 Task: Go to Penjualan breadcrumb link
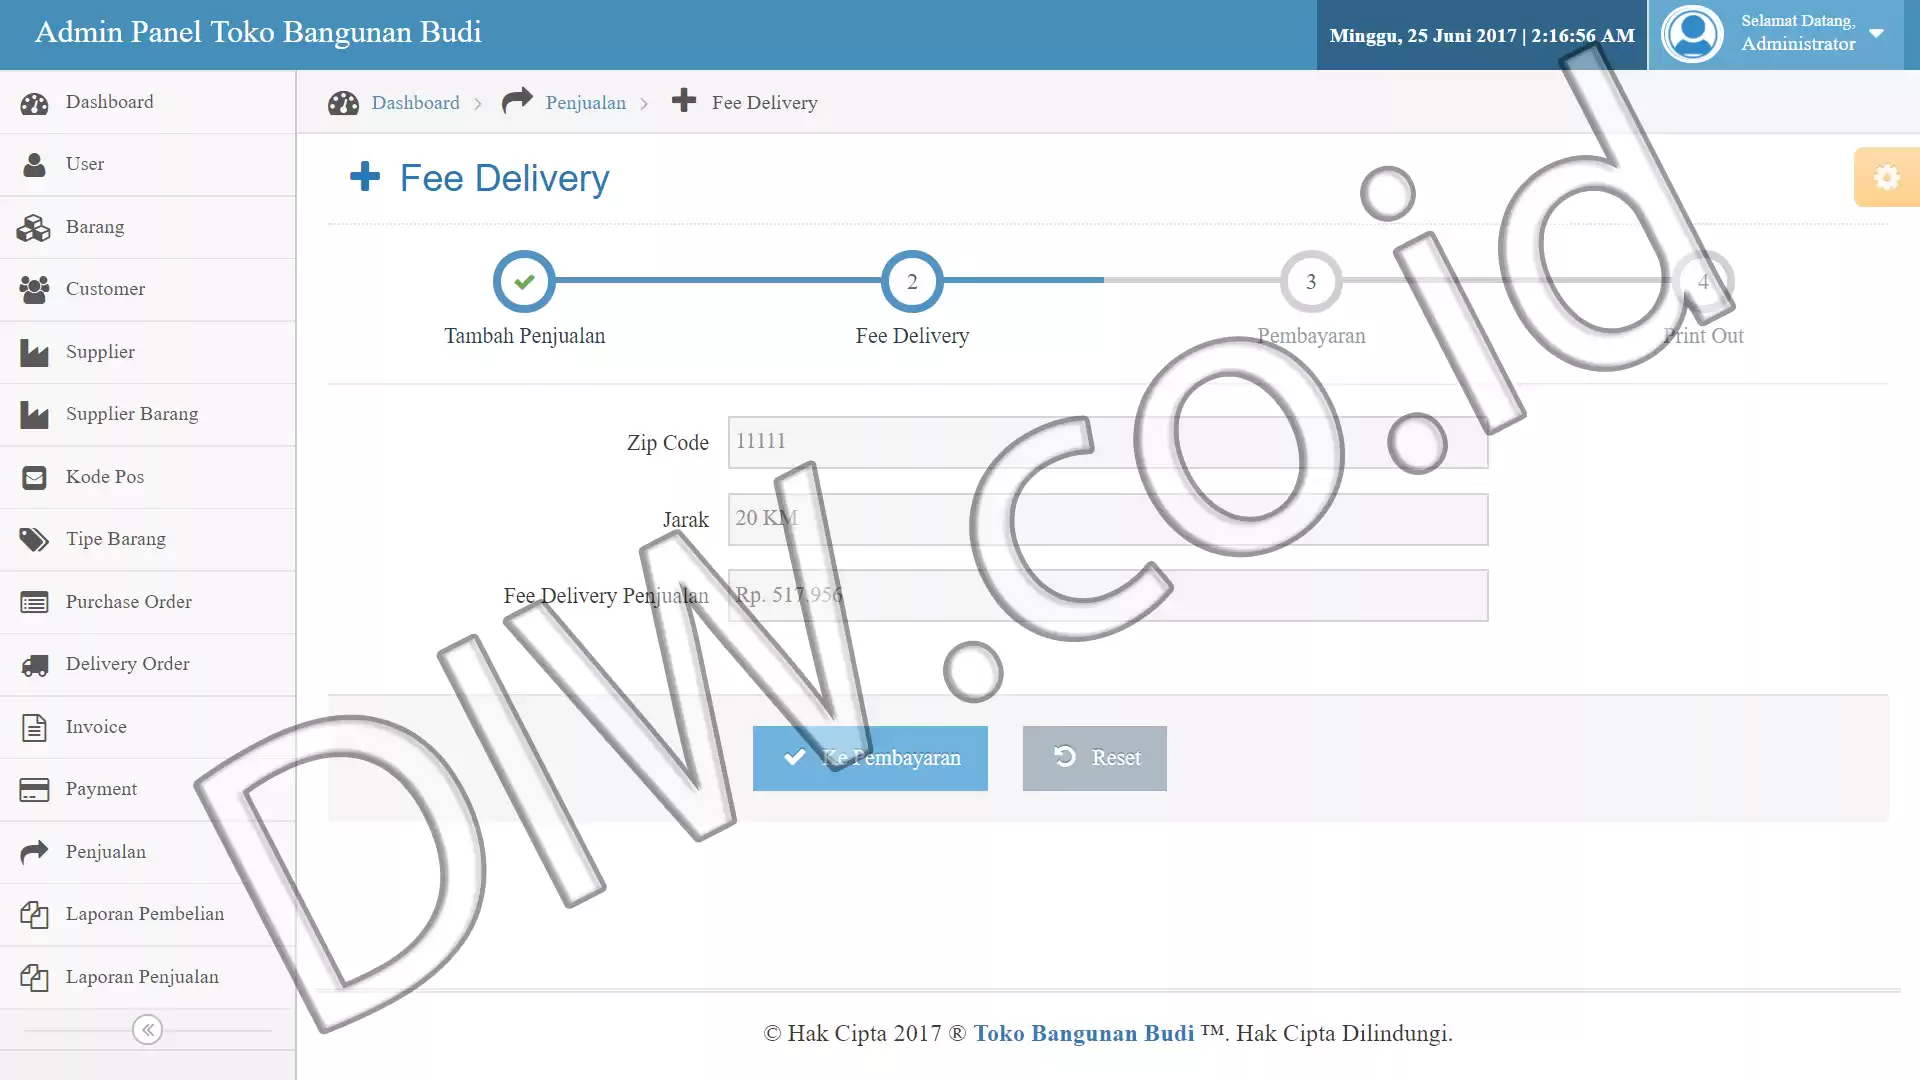(586, 103)
